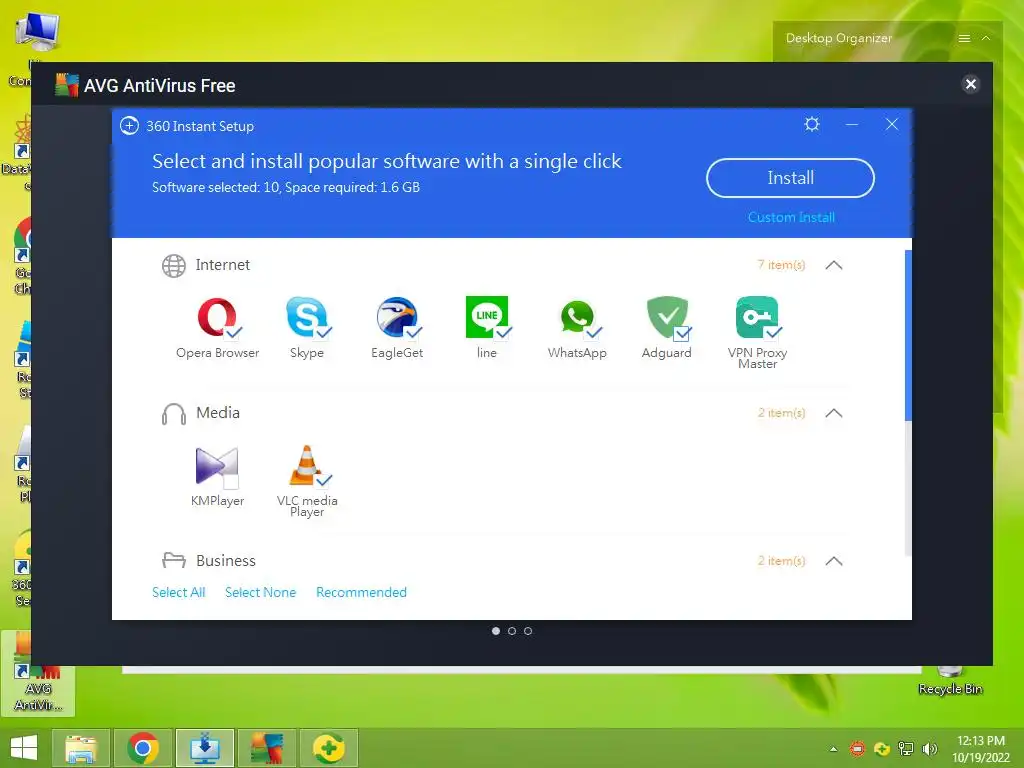Go to the first slide dot
The width and height of the screenshot is (1024, 768).
pos(496,631)
